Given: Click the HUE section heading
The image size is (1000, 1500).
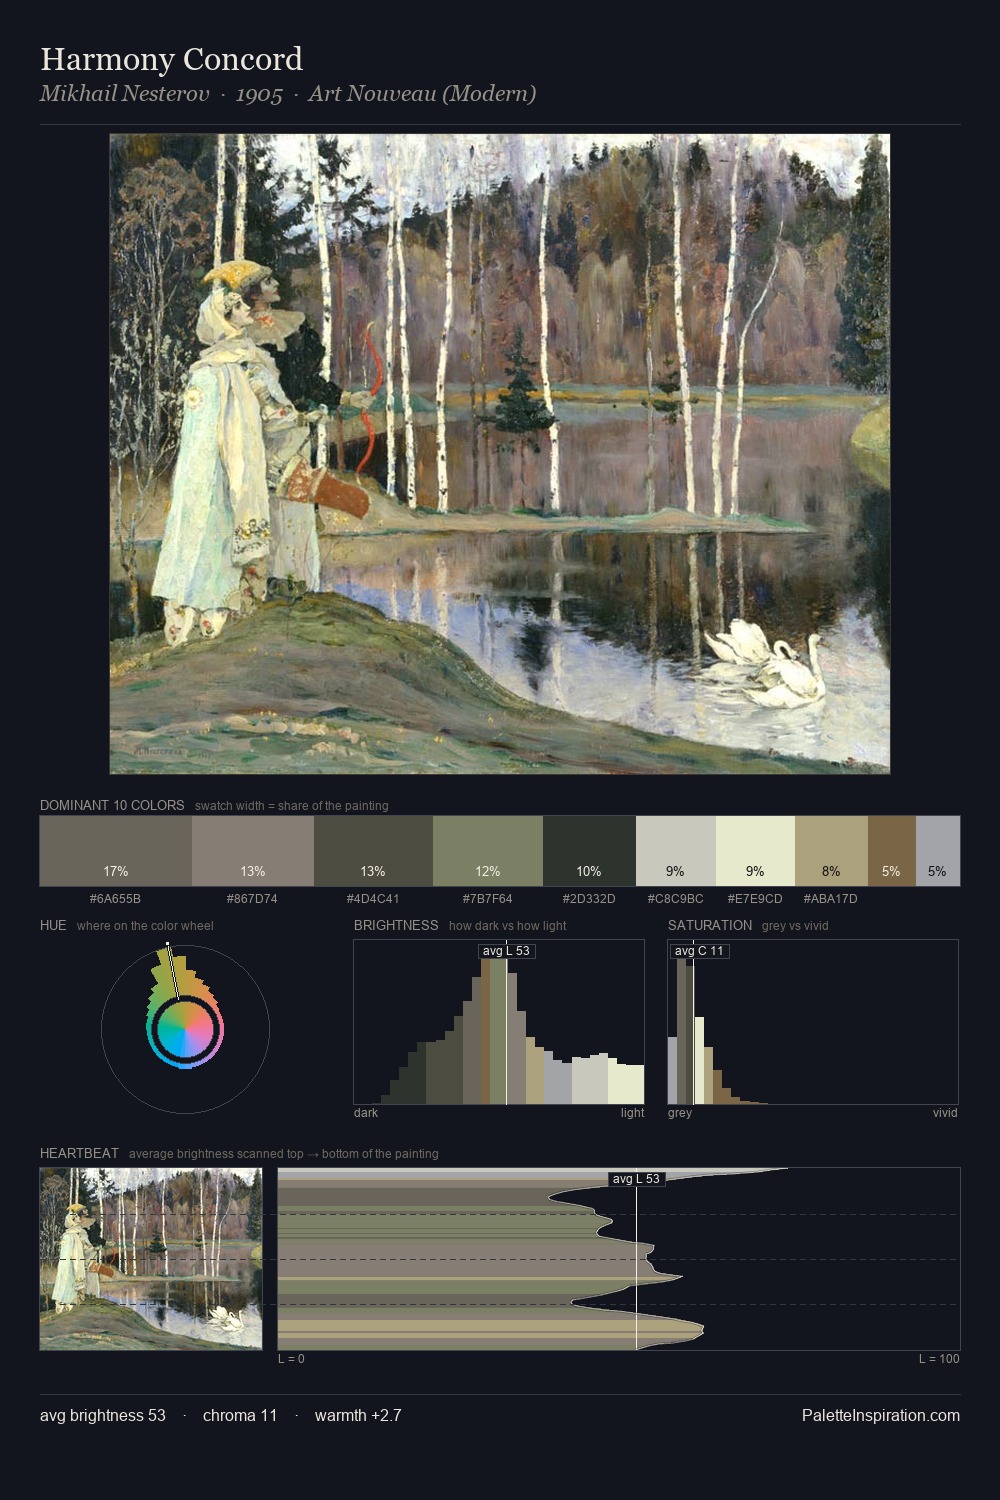Looking at the screenshot, I should 53,925.
